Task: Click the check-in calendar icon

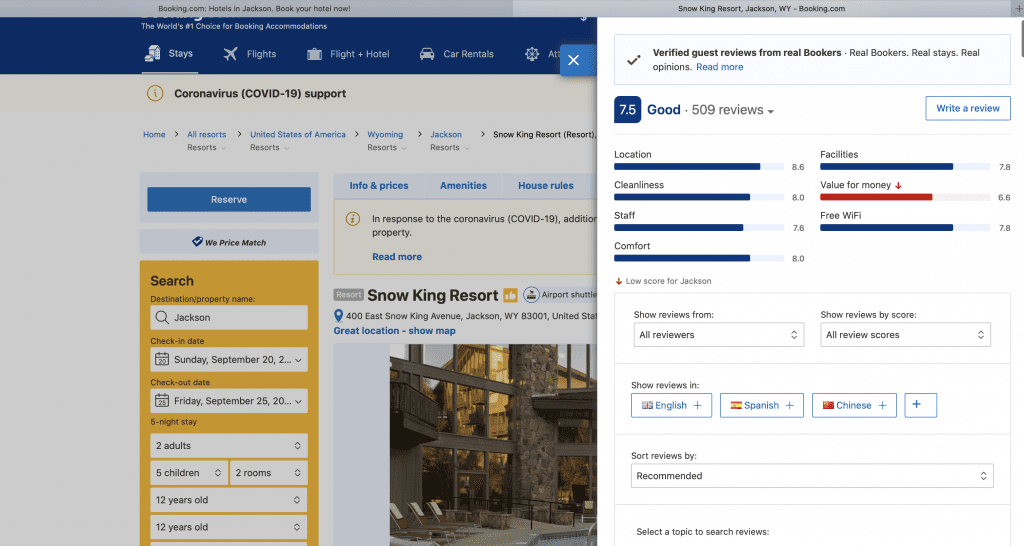Action: pyautogui.click(x=162, y=359)
